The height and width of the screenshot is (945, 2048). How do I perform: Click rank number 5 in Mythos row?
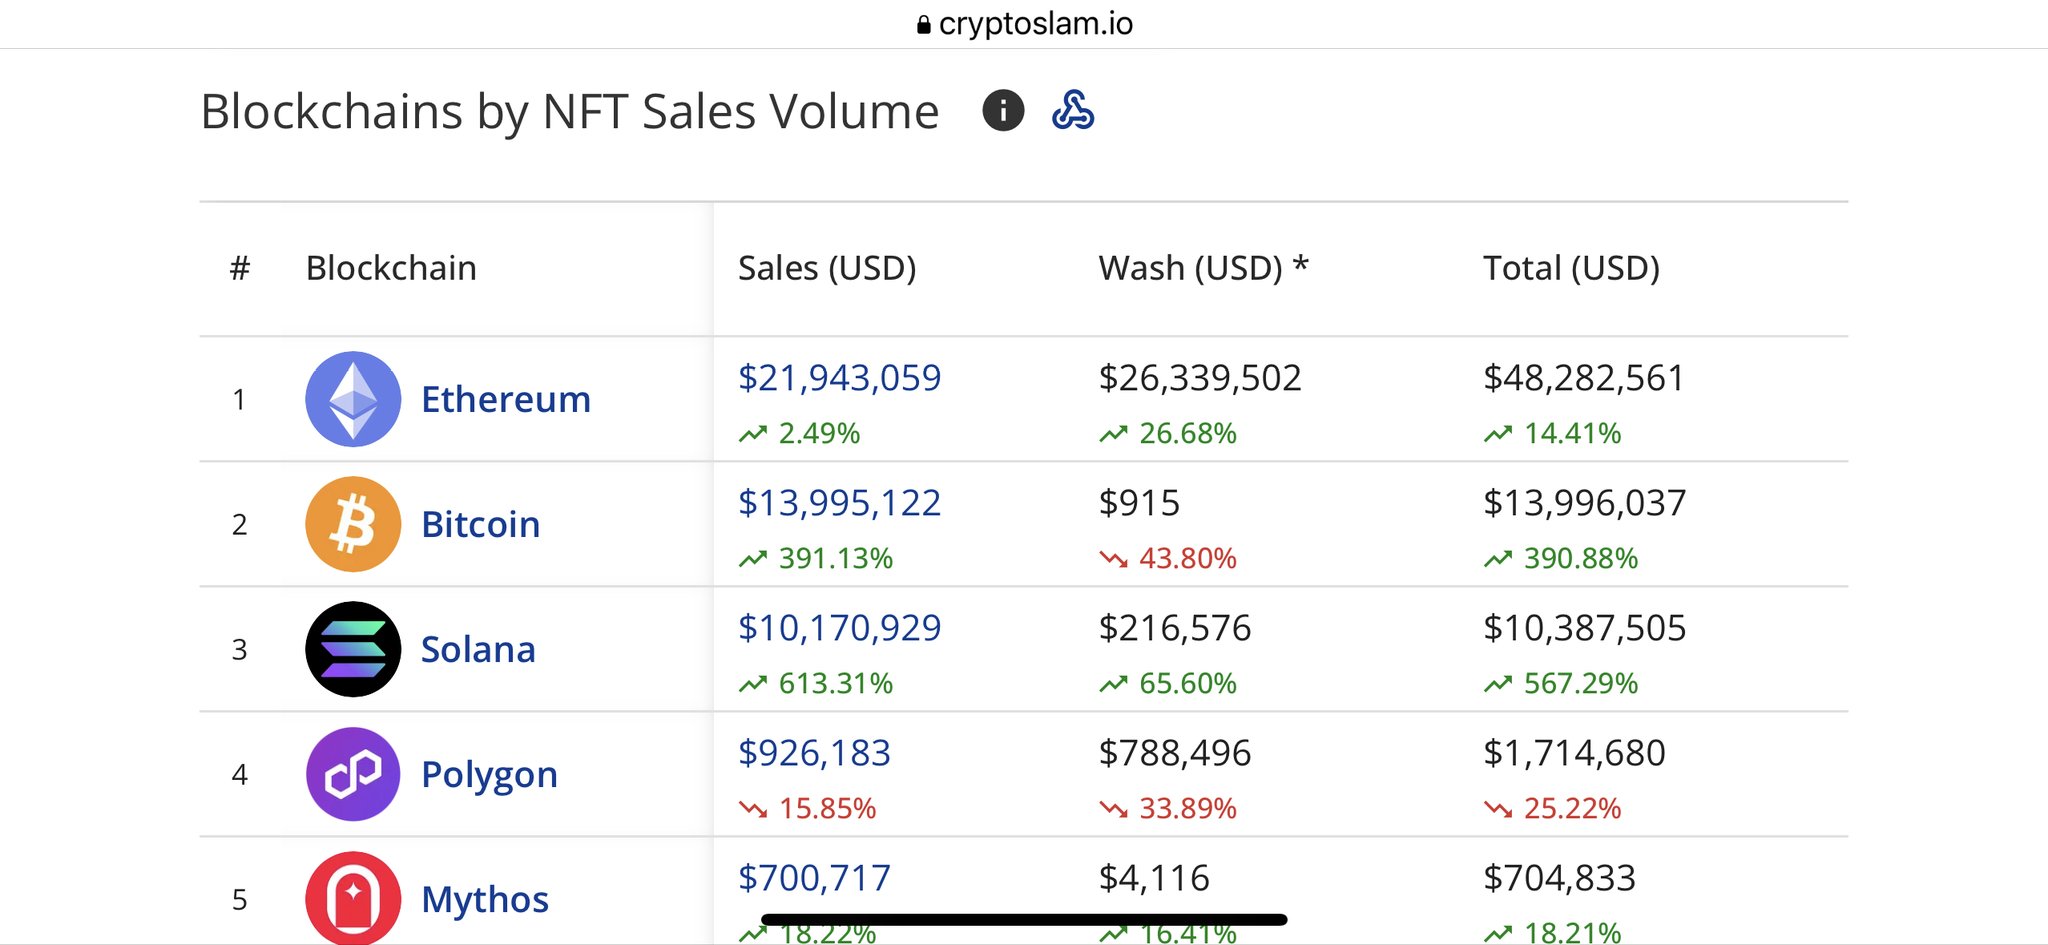click(239, 900)
